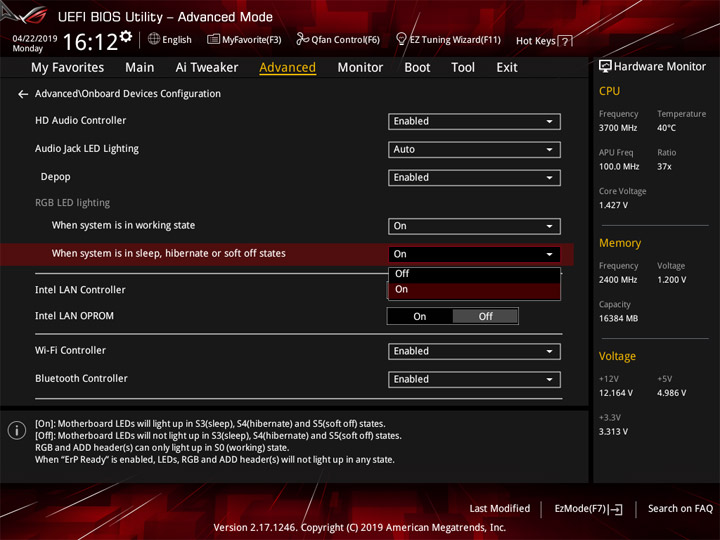Click the Hot Keys question mark icon
Screen dimensions: 720x540
coord(566,41)
